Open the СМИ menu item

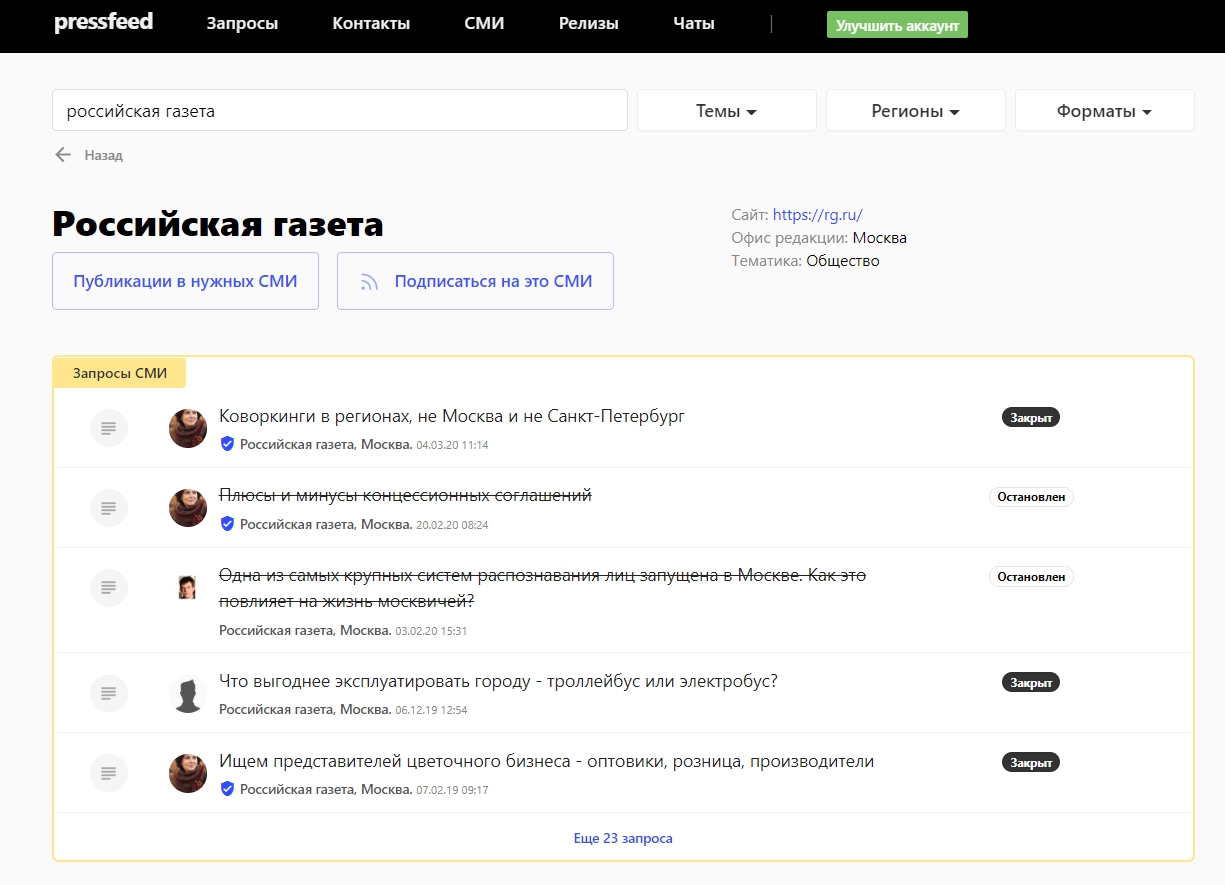pyautogui.click(x=484, y=24)
